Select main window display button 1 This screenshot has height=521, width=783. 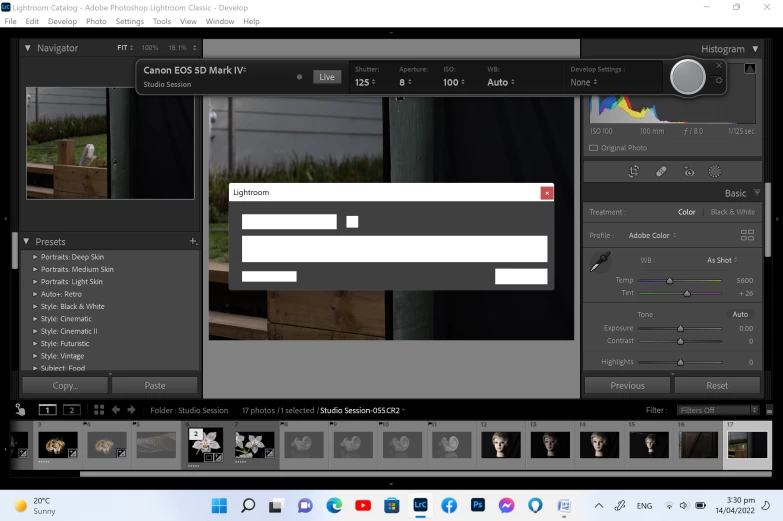tap(47, 410)
